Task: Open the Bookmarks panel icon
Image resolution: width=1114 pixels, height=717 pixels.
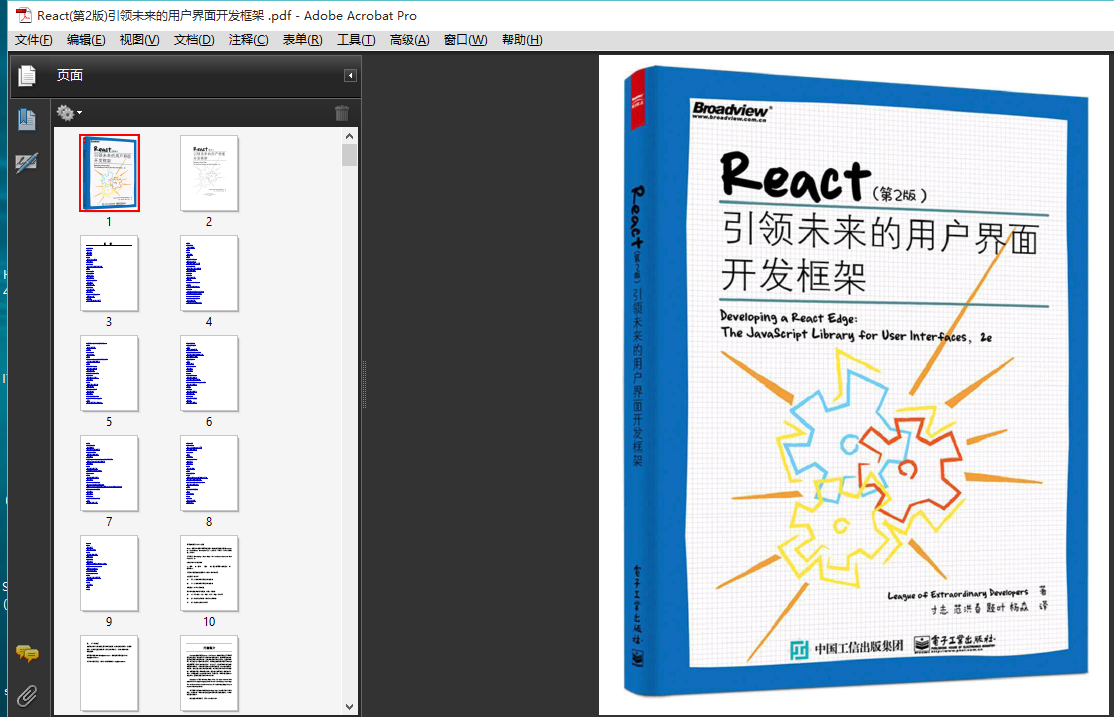Action: 27,119
